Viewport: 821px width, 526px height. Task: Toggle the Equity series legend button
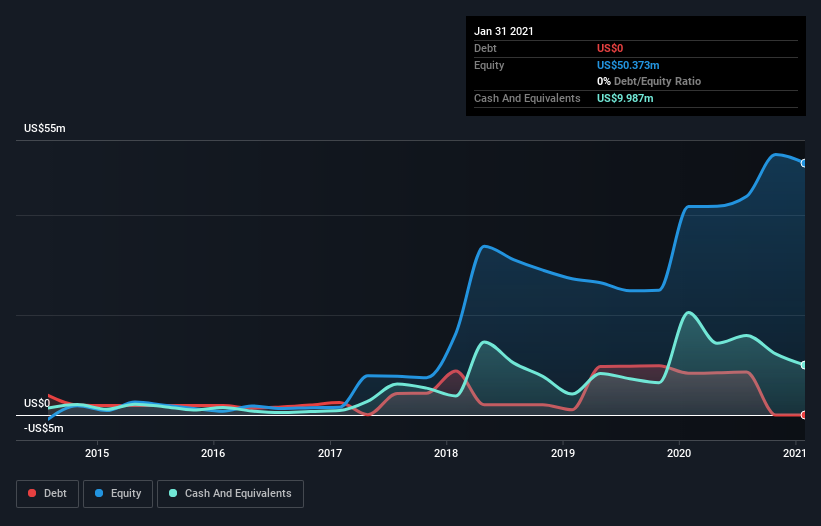[x=118, y=494]
